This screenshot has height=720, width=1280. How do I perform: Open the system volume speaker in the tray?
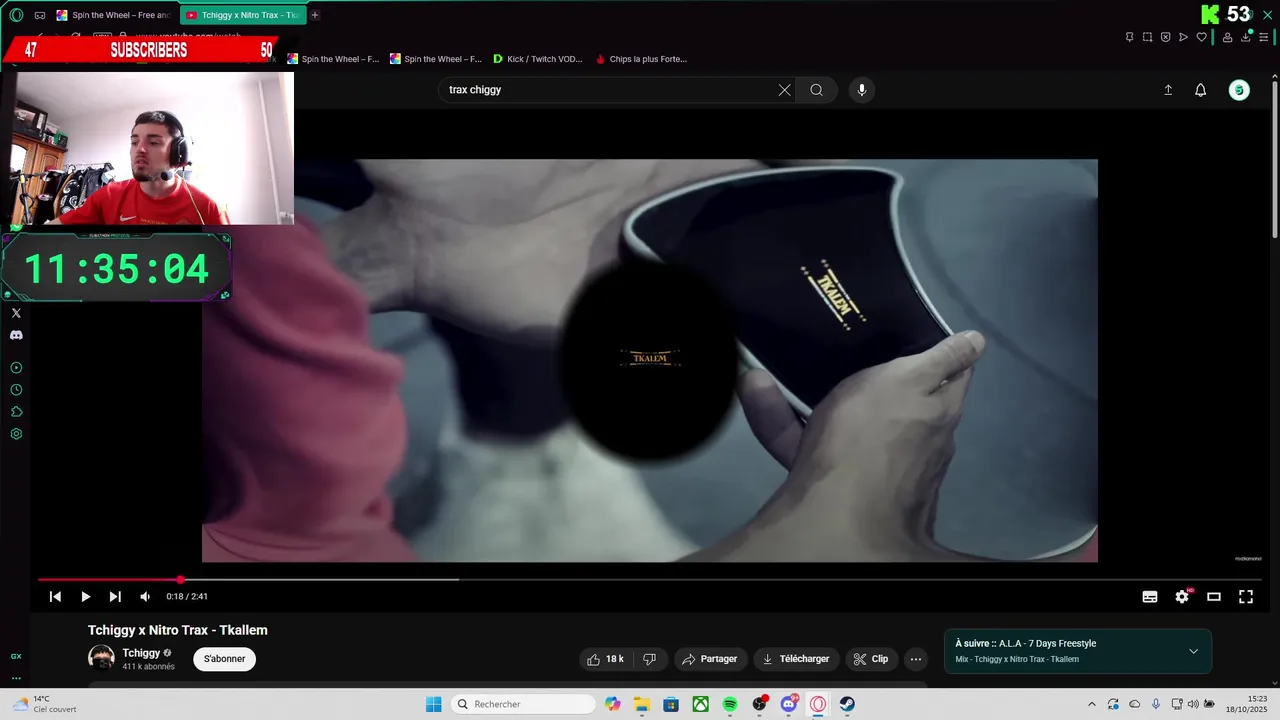pyautogui.click(x=1192, y=704)
